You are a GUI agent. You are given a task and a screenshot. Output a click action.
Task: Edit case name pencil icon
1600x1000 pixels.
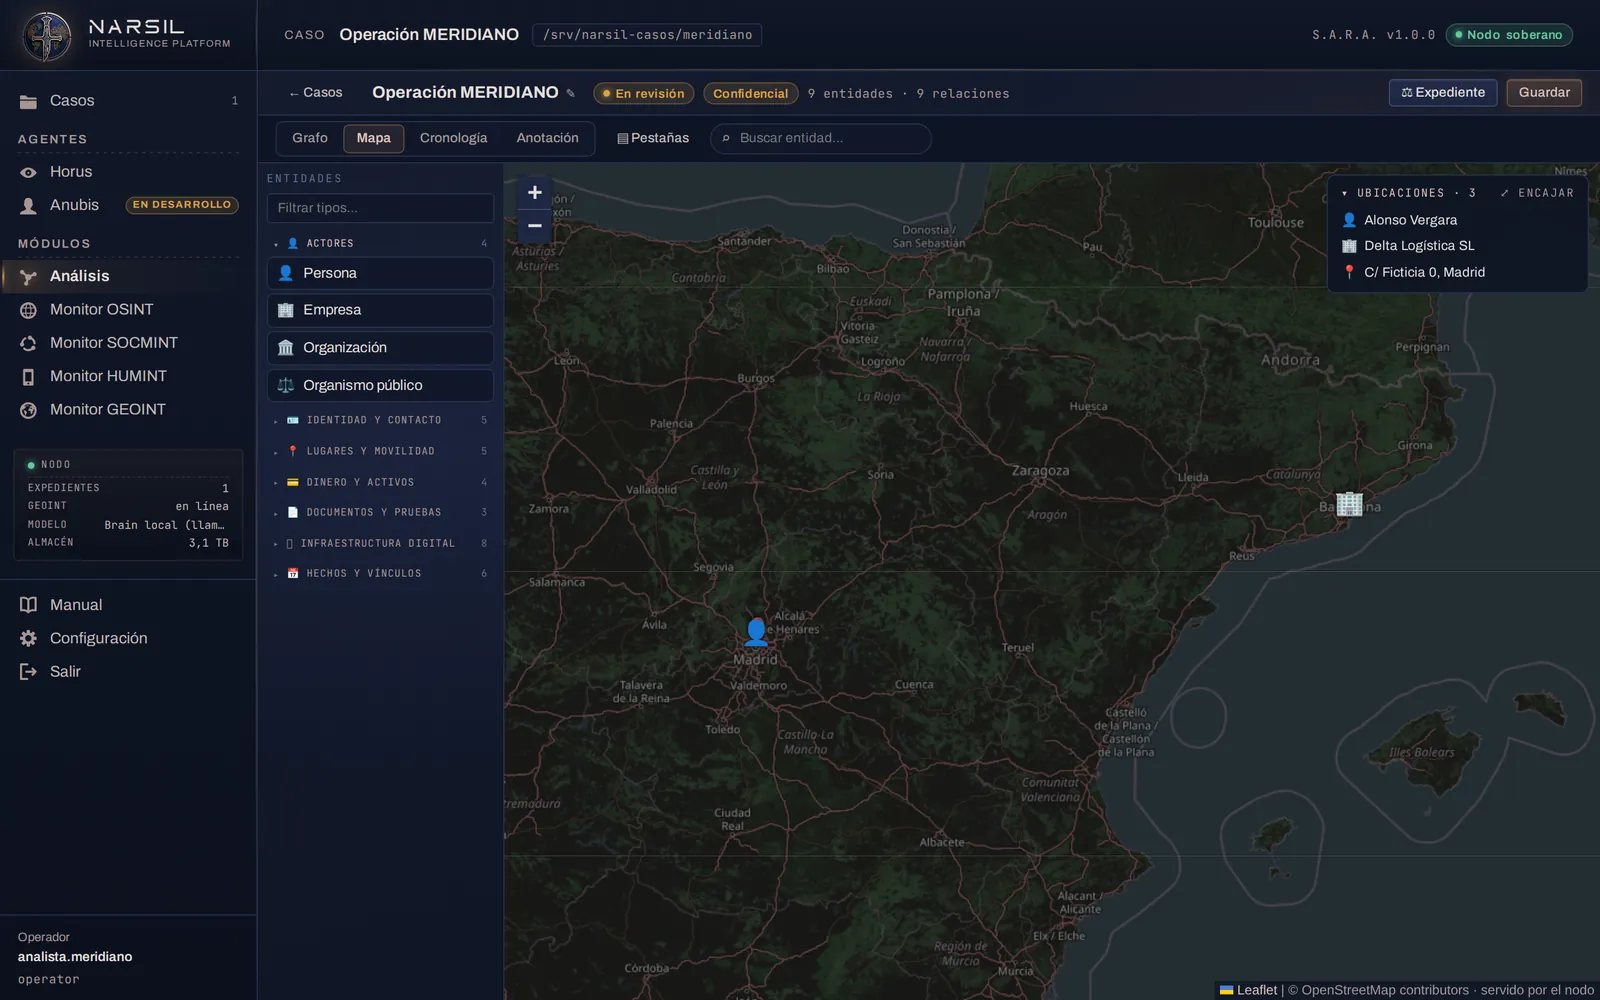click(x=571, y=93)
